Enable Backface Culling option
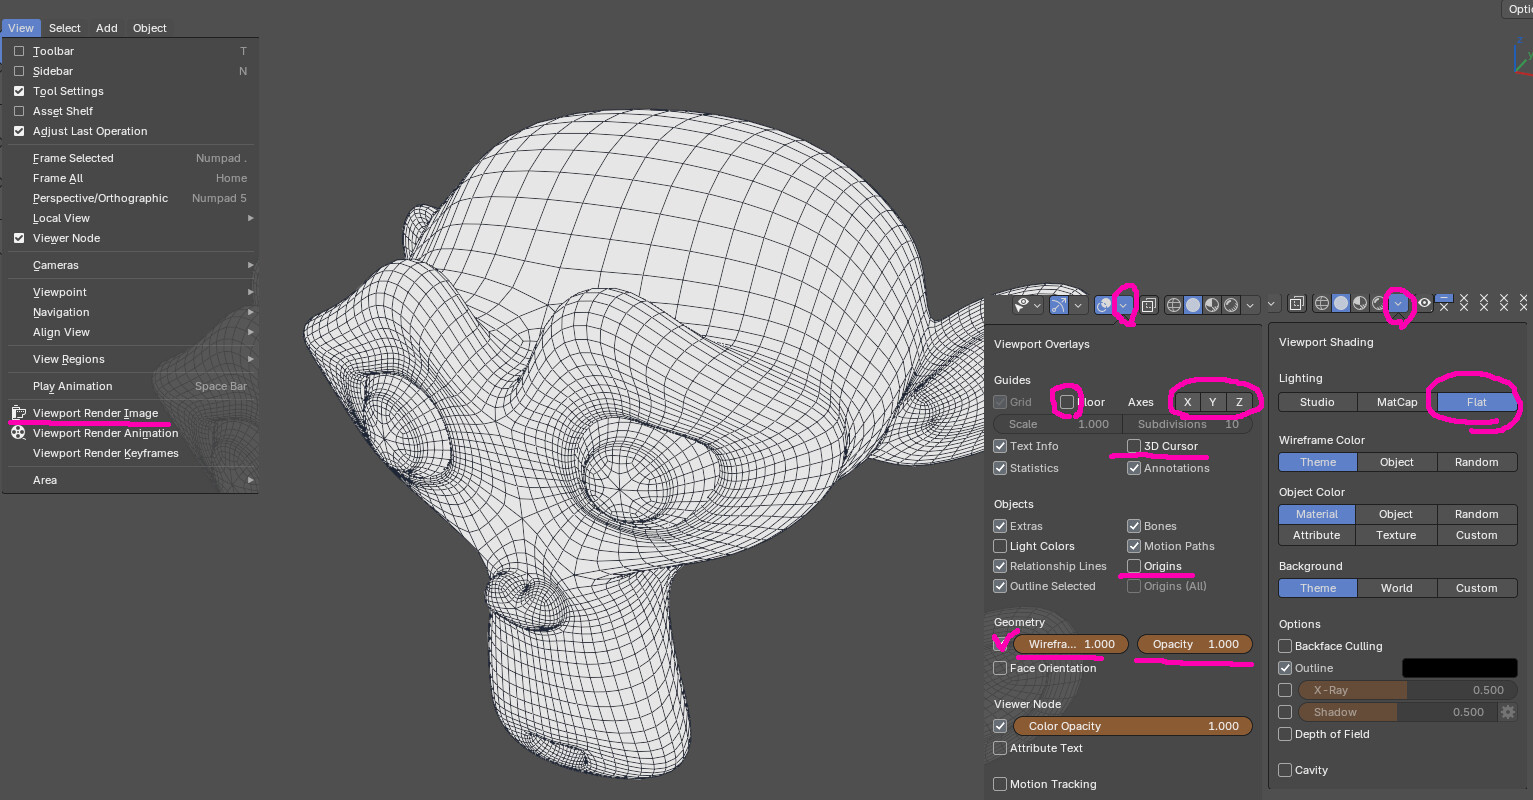This screenshot has width=1533, height=800. 1285,646
